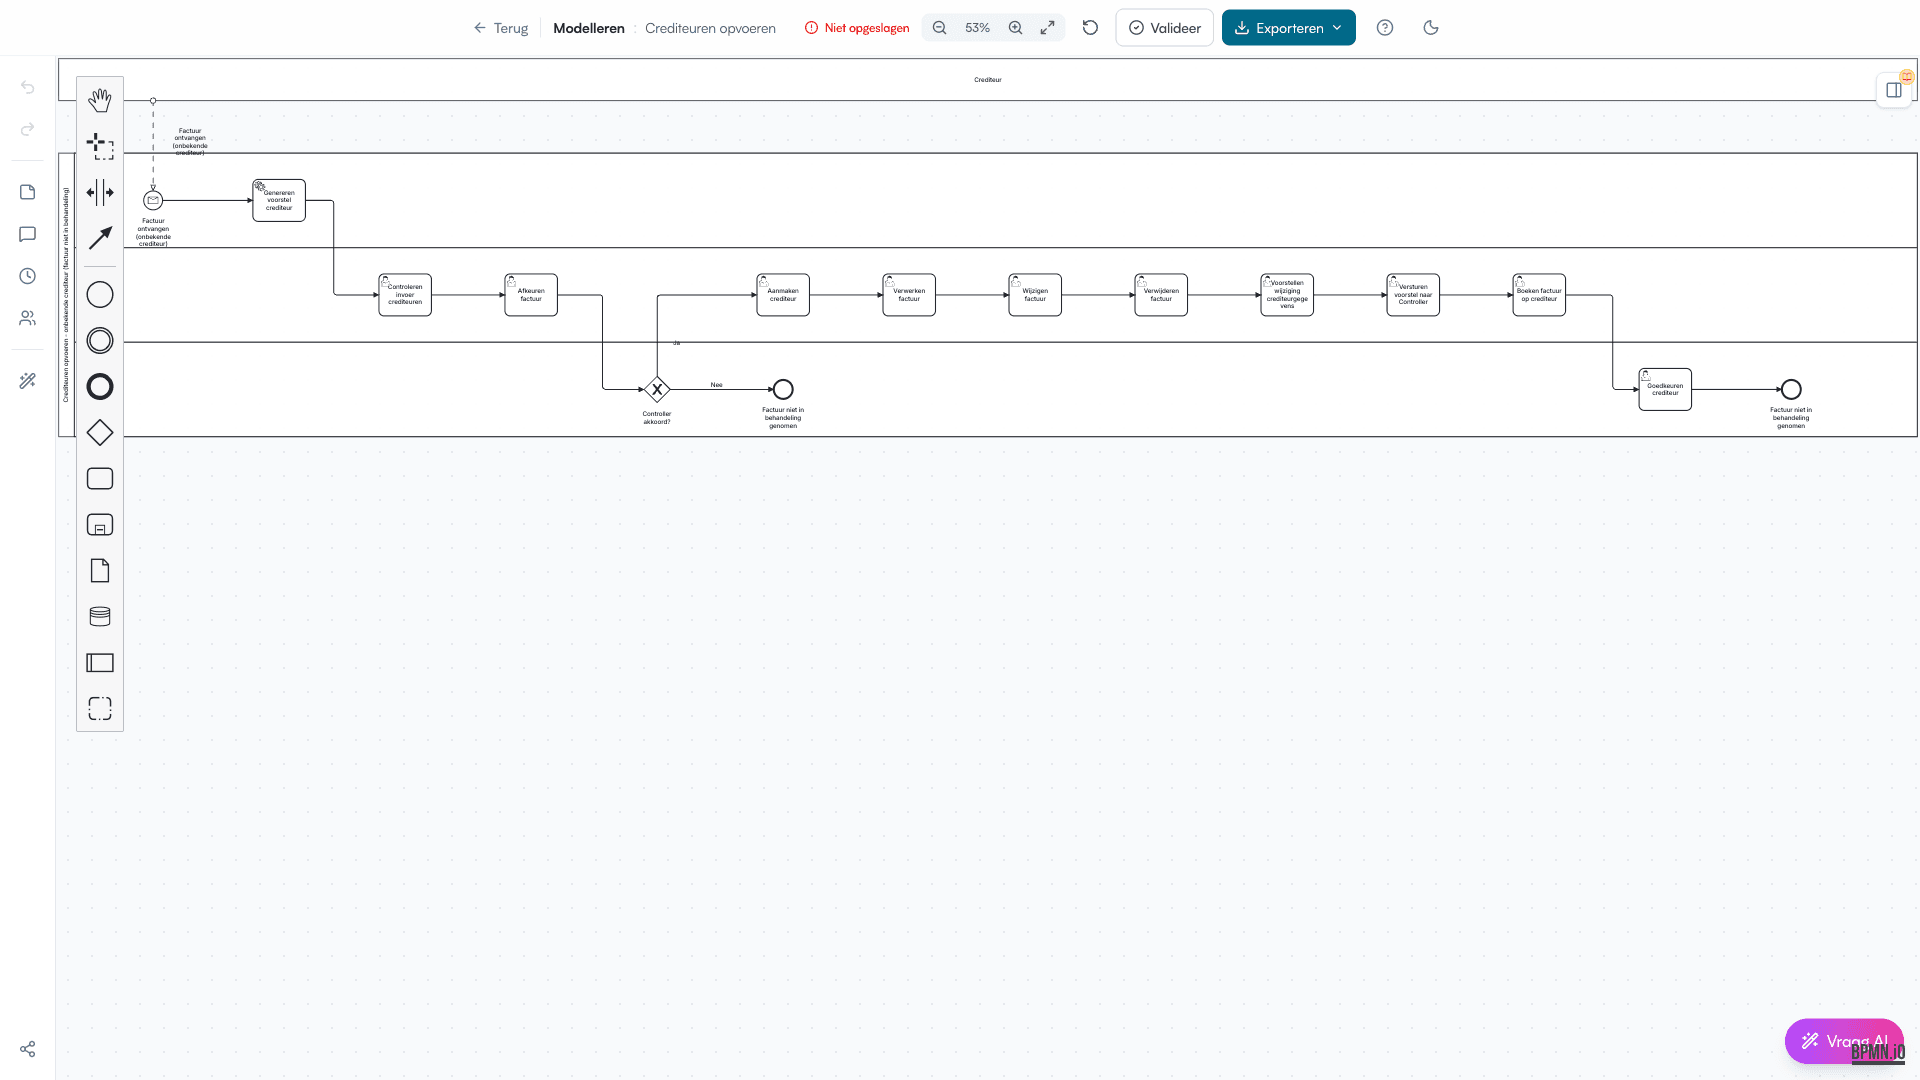Screen dimensions: 1920x1080
Task: Show the collaborators panel
Action: point(27,318)
